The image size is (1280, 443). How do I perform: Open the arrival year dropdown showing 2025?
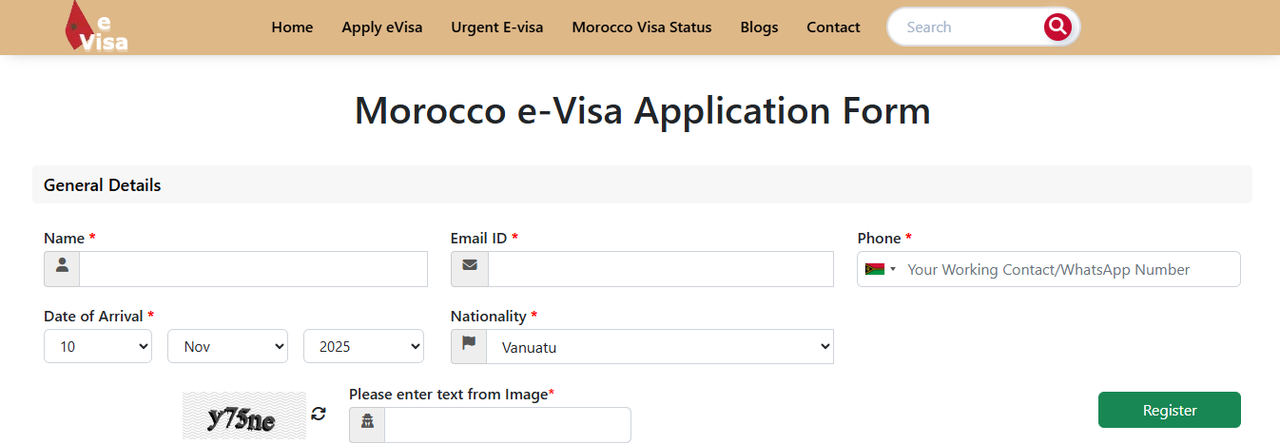click(x=363, y=346)
